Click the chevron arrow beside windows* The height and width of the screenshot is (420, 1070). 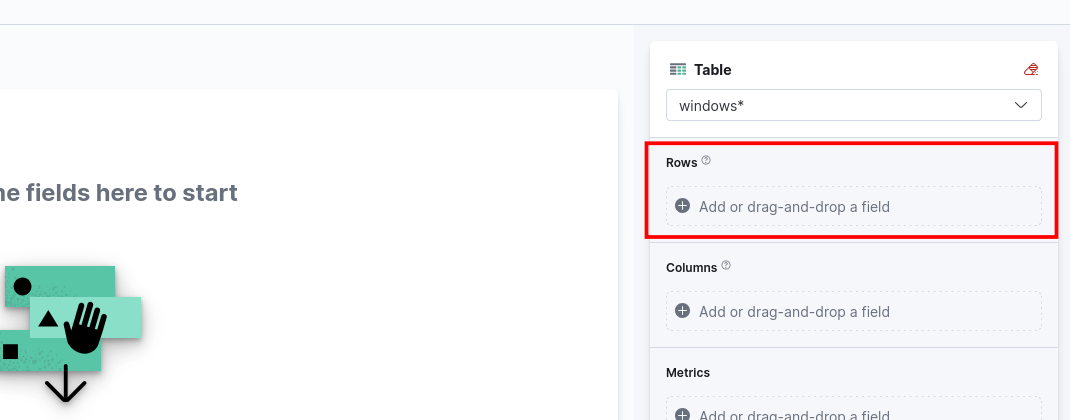(1021, 105)
